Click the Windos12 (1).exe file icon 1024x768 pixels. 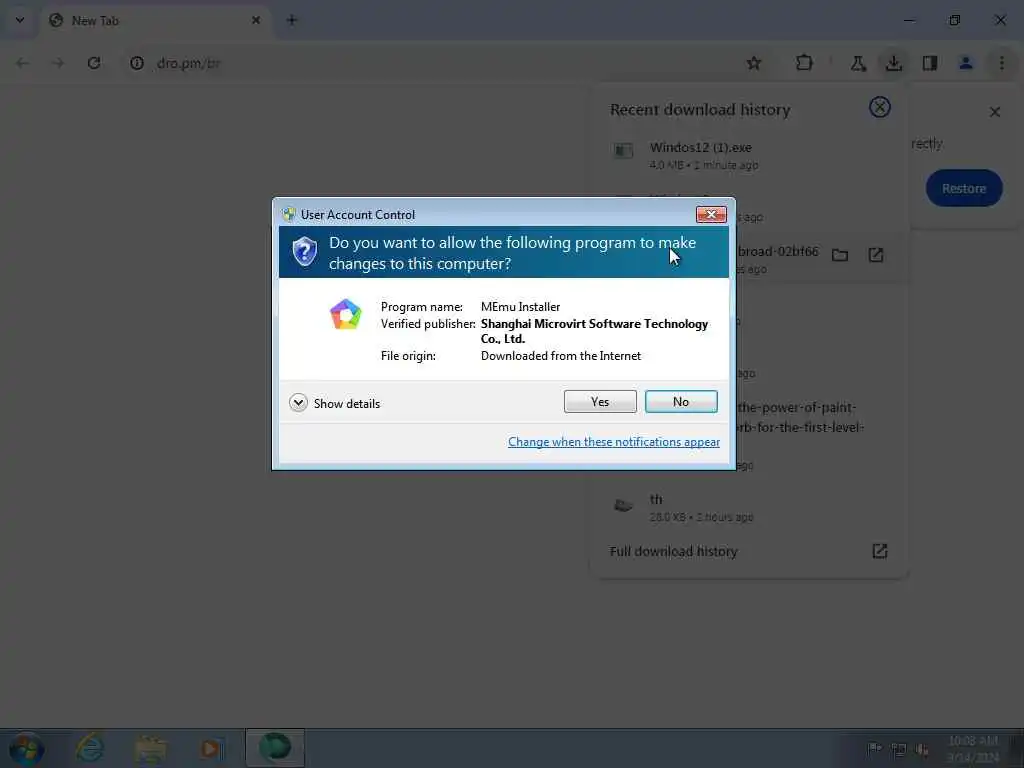[x=623, y=152]
